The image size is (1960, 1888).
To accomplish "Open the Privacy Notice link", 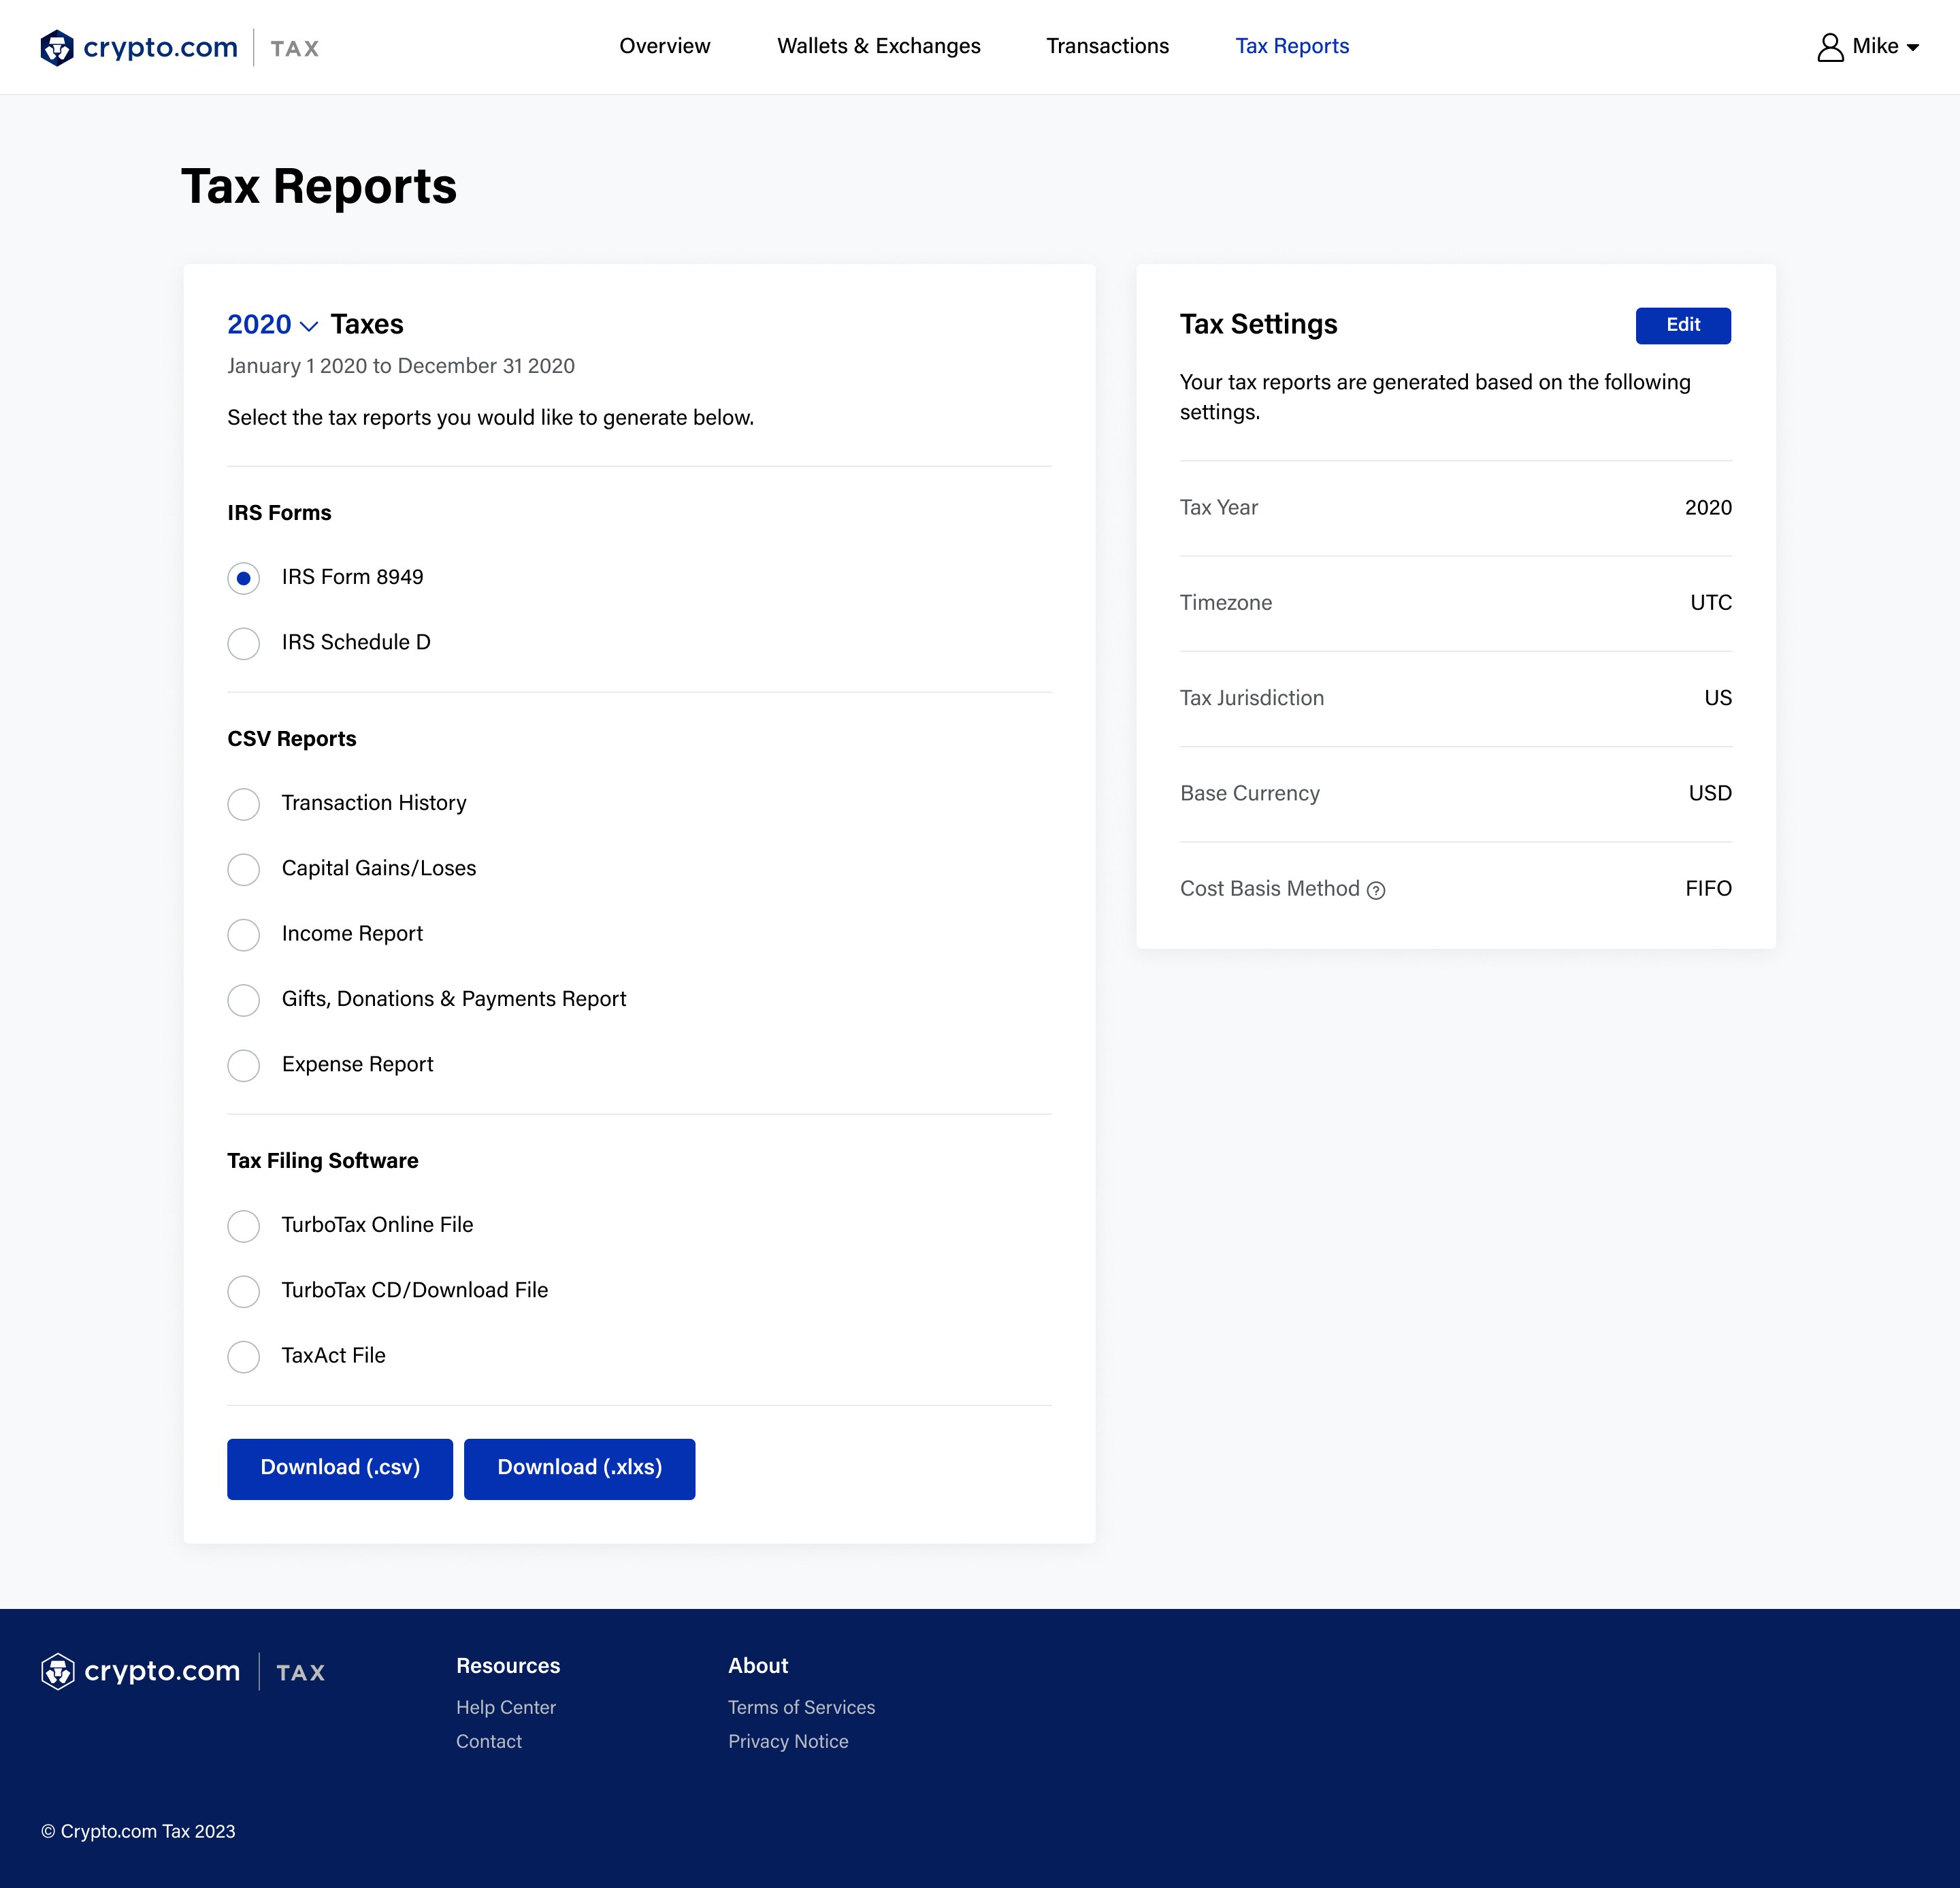I will point(787,1741).
